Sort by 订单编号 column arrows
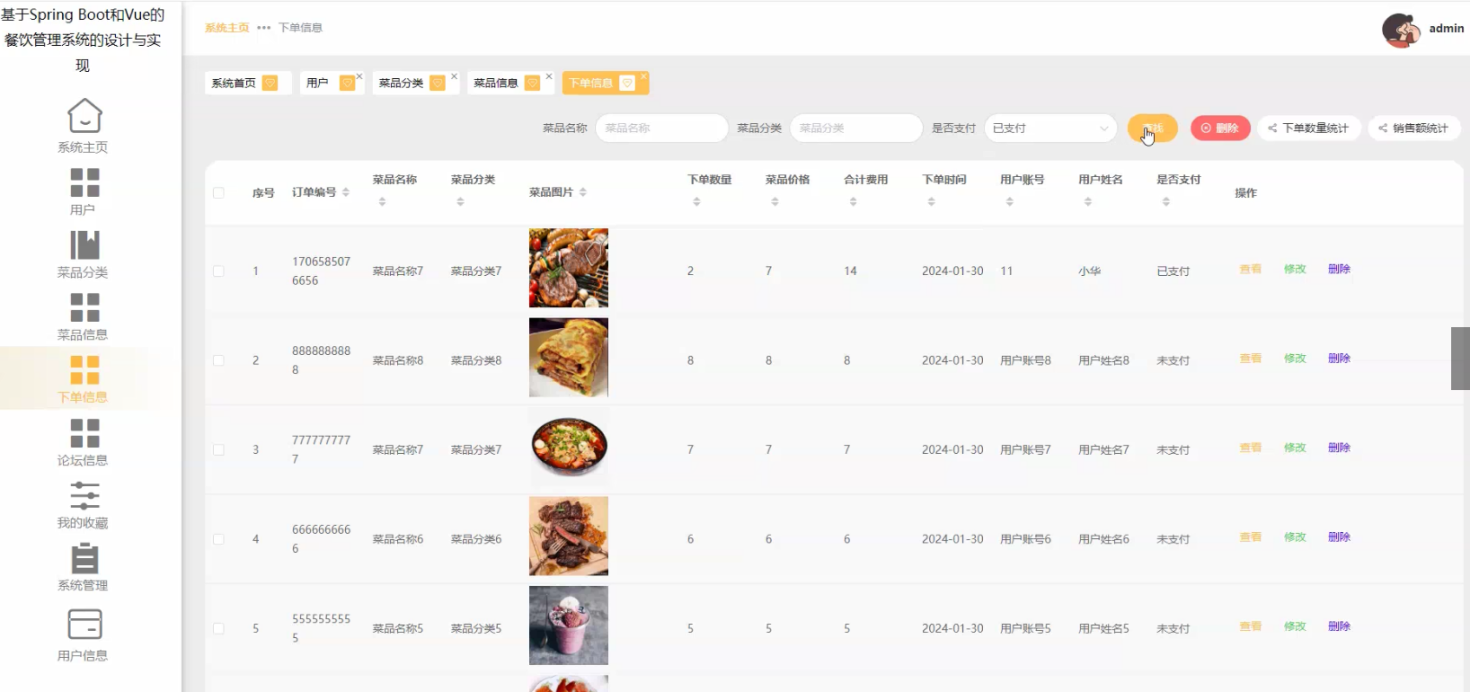This screenshot has height=692, width=1470. (346, 192)
